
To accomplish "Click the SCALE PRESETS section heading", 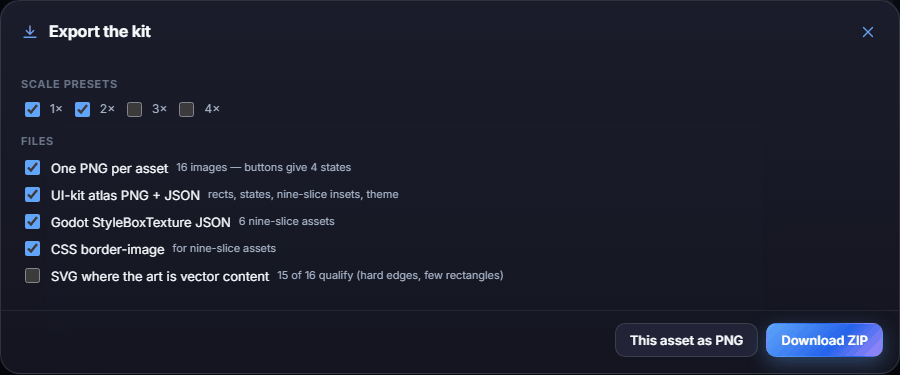I will click(69, 84).
